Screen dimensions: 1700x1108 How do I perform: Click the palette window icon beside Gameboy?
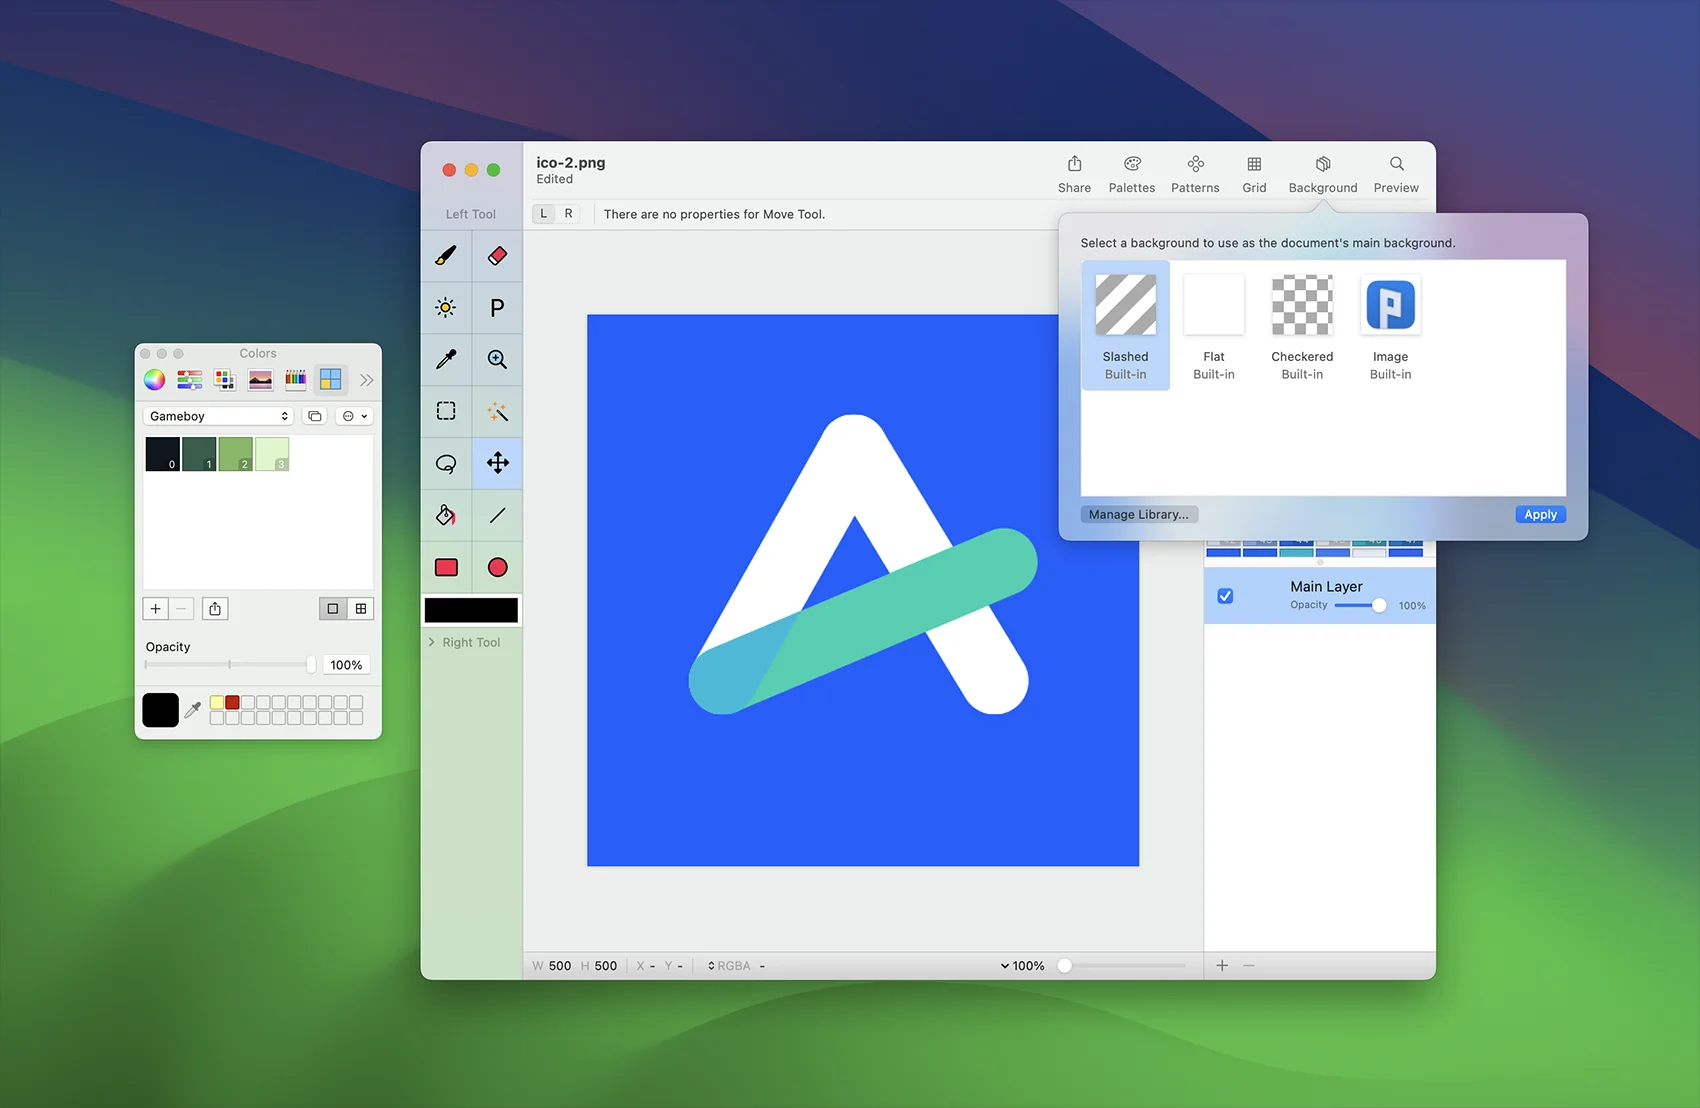315,416
